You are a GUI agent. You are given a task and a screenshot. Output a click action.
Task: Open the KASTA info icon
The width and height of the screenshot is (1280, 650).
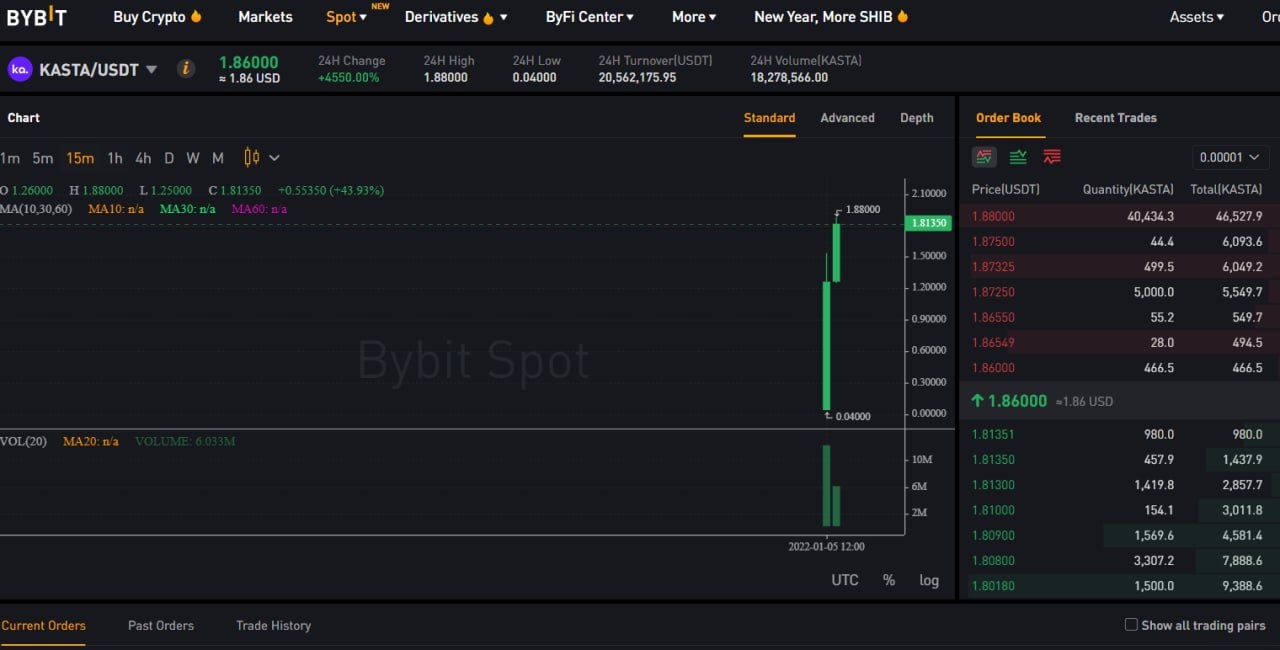(185, 69)
